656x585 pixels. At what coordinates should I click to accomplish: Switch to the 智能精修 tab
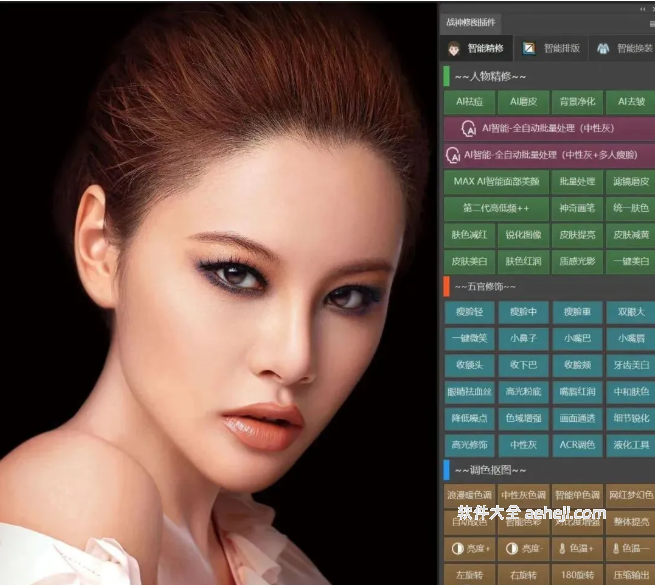point(477,48)
